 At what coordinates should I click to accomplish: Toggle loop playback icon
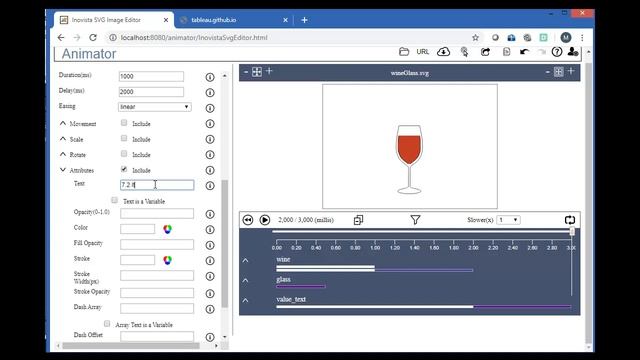570,220
